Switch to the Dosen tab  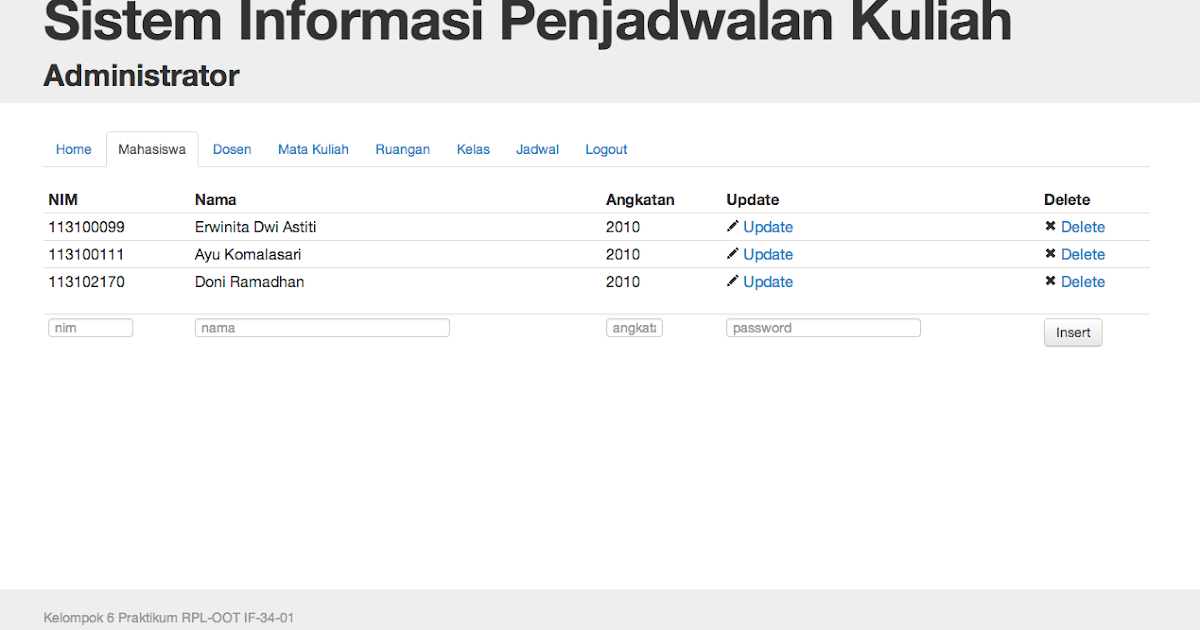pyautogui.click(x=232, y=149)
